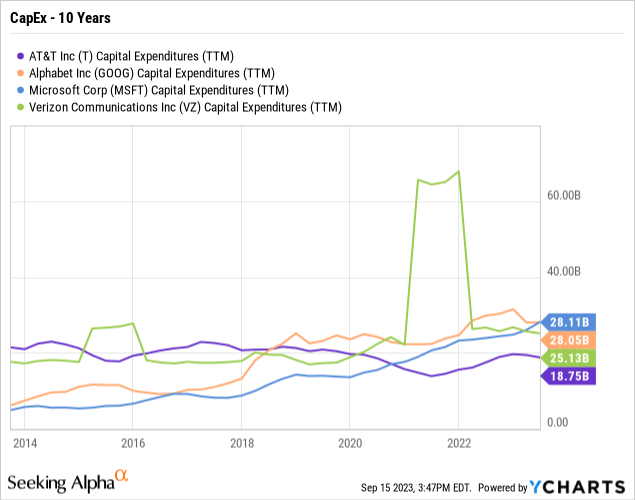Click the YCharts logo
Image resolution: width=635 pixels, height=500 pixels.
[581, 485]
